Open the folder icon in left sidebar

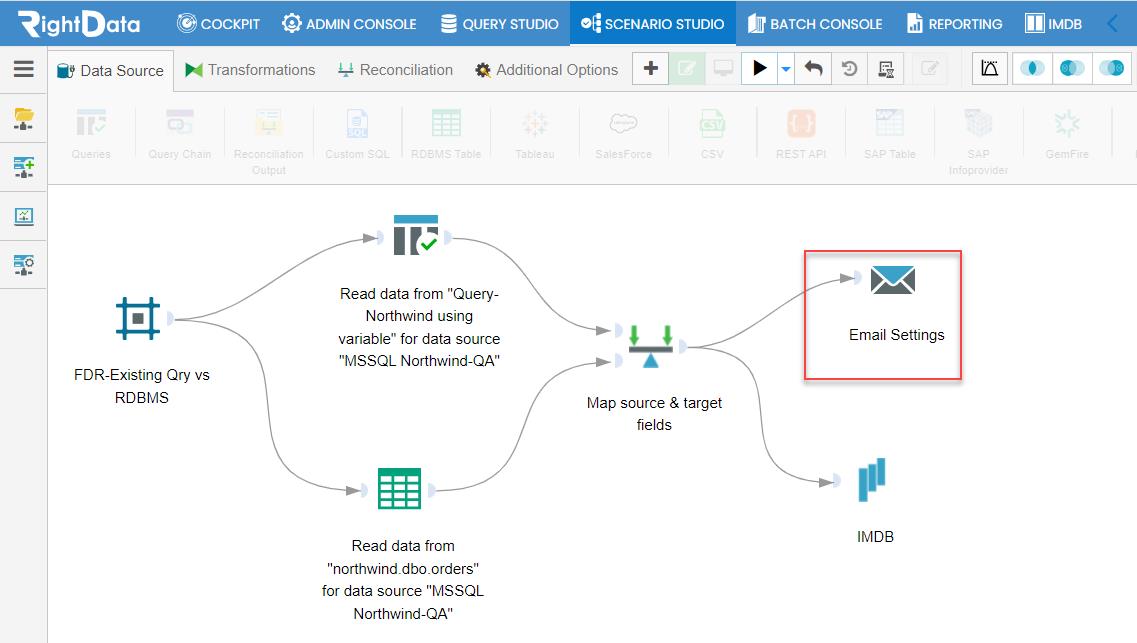(24, 118)
